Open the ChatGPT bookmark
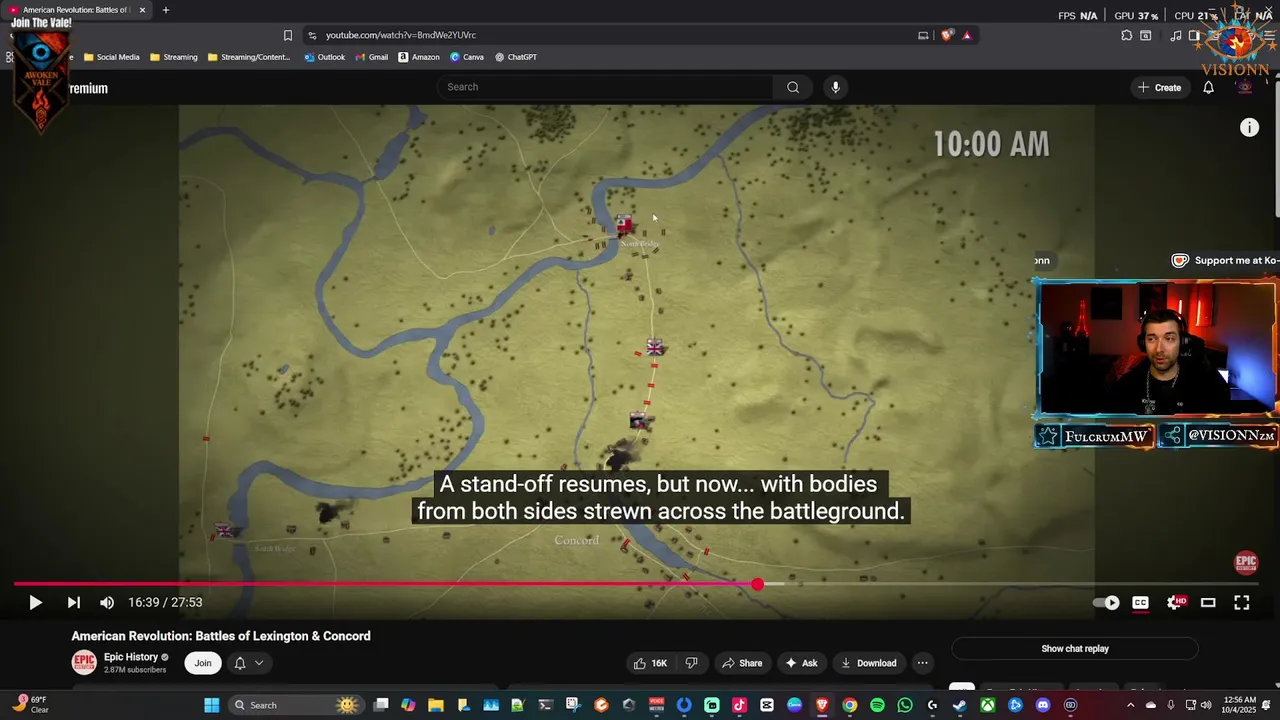This screenshot has width=1280, height=720. (x=516, y=57)
